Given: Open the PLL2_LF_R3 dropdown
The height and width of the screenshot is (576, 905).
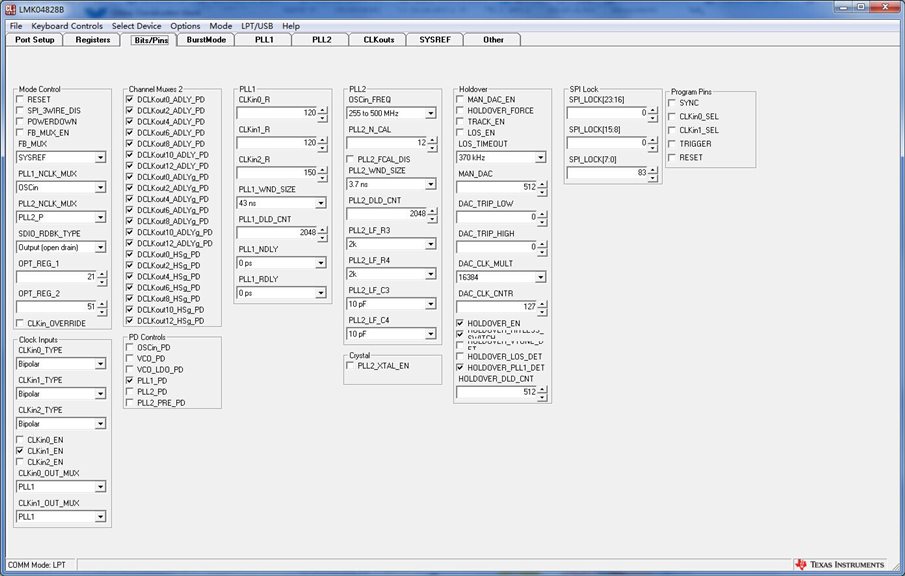Looking at the screenshot, I should pyautogui.click(x=391, y=244).
